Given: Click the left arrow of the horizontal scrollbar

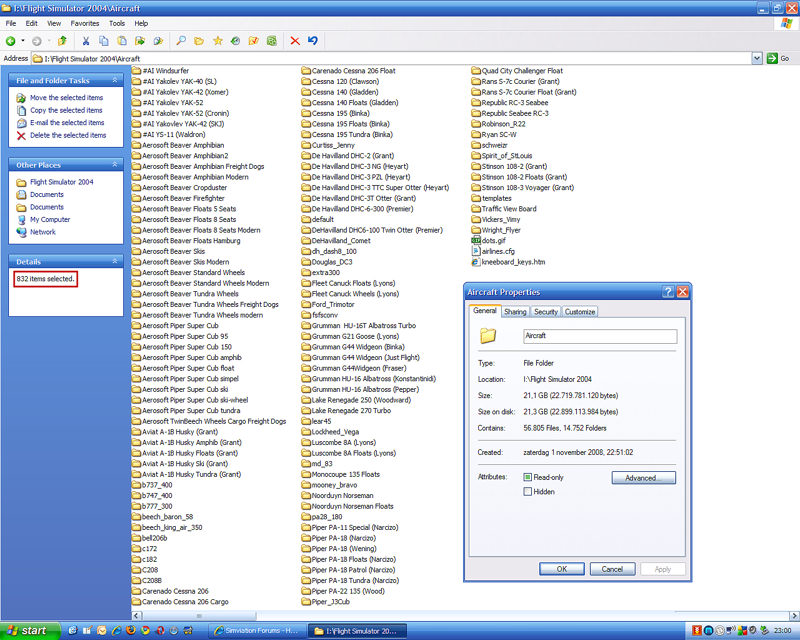Looking at the screenshot, I should 136,616.
